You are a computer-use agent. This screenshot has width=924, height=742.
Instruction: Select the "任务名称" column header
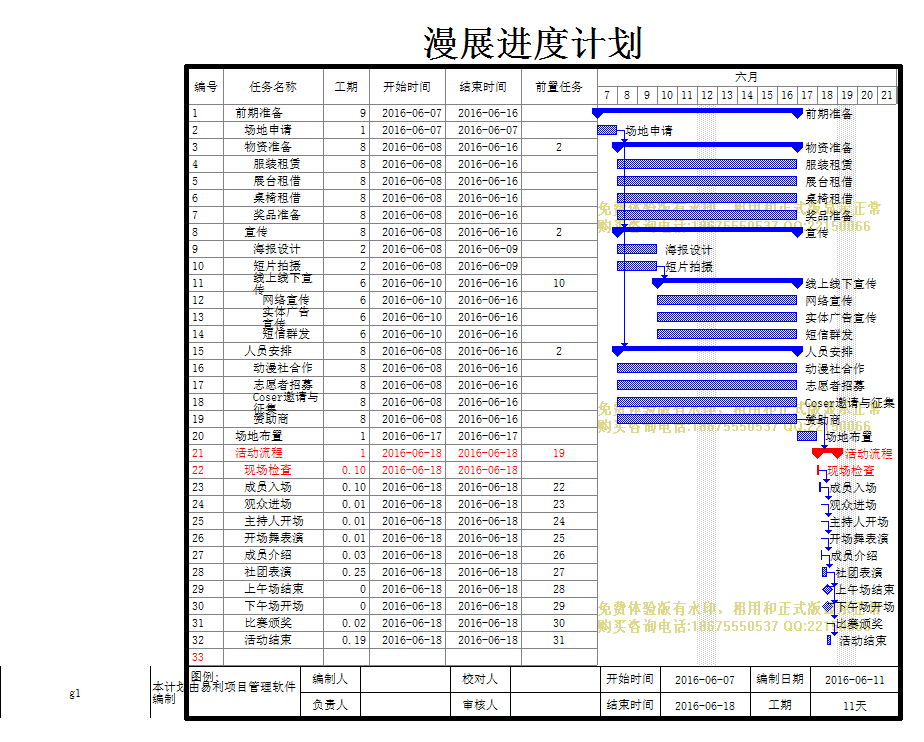coord(273,87)
